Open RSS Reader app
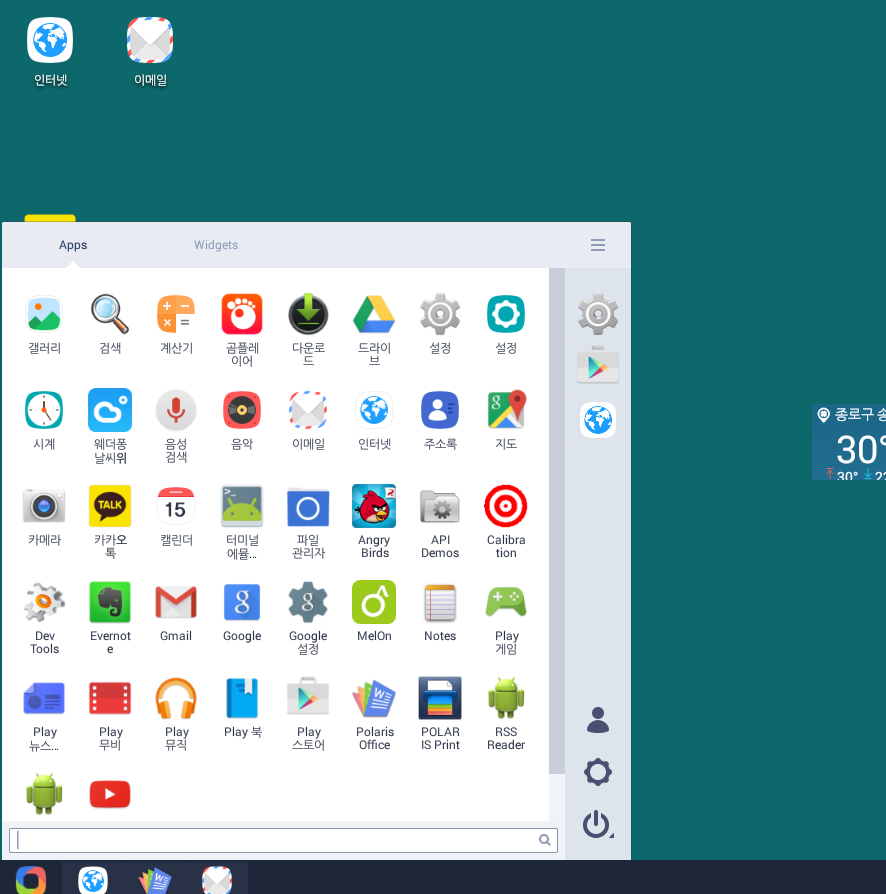The image size is (886, 894). (x=506, y=698)
